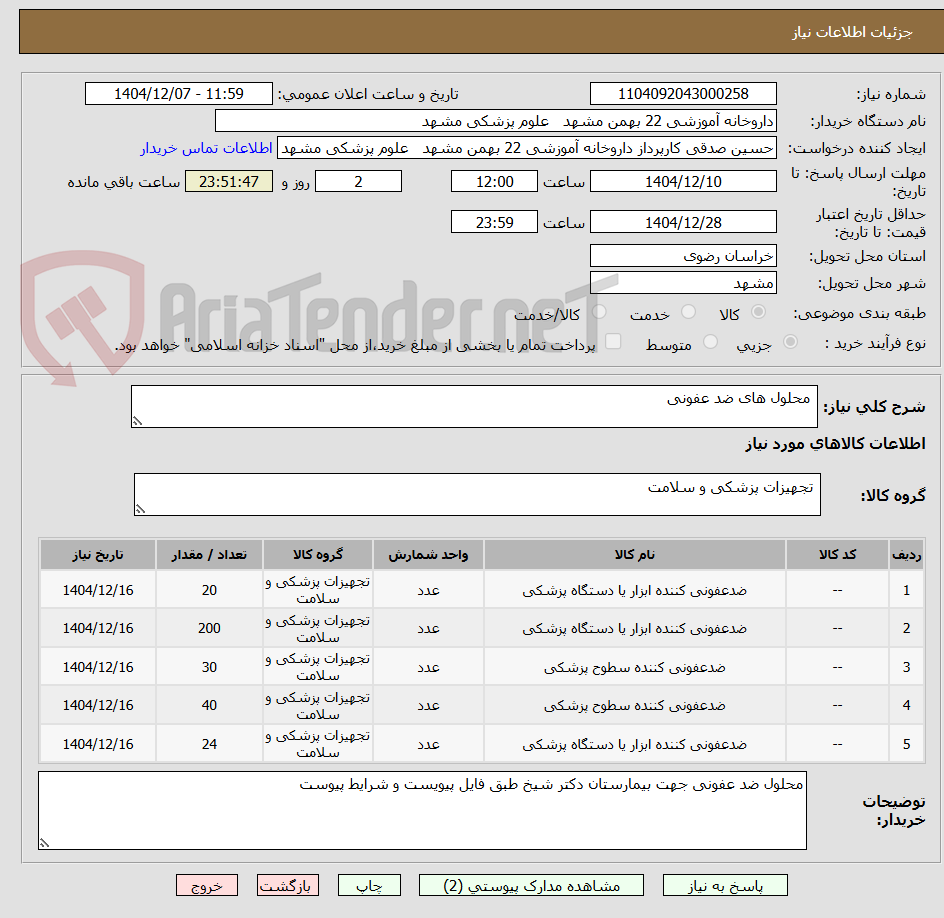Image resolution: width=944 pixels, height=918 pixels.
Task: Click the تعداد / مقدار column header
Action: point(209,554)
